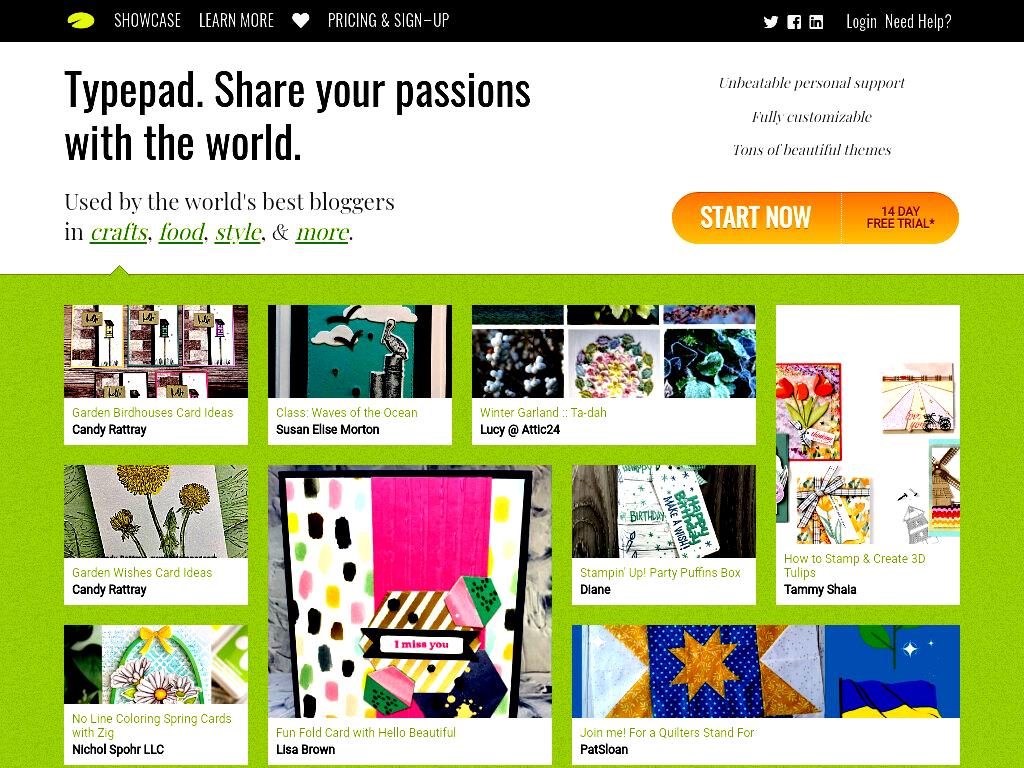This screenshot has height=768, width=1024.
Task: Click the Login link
Action: point(861,22)
